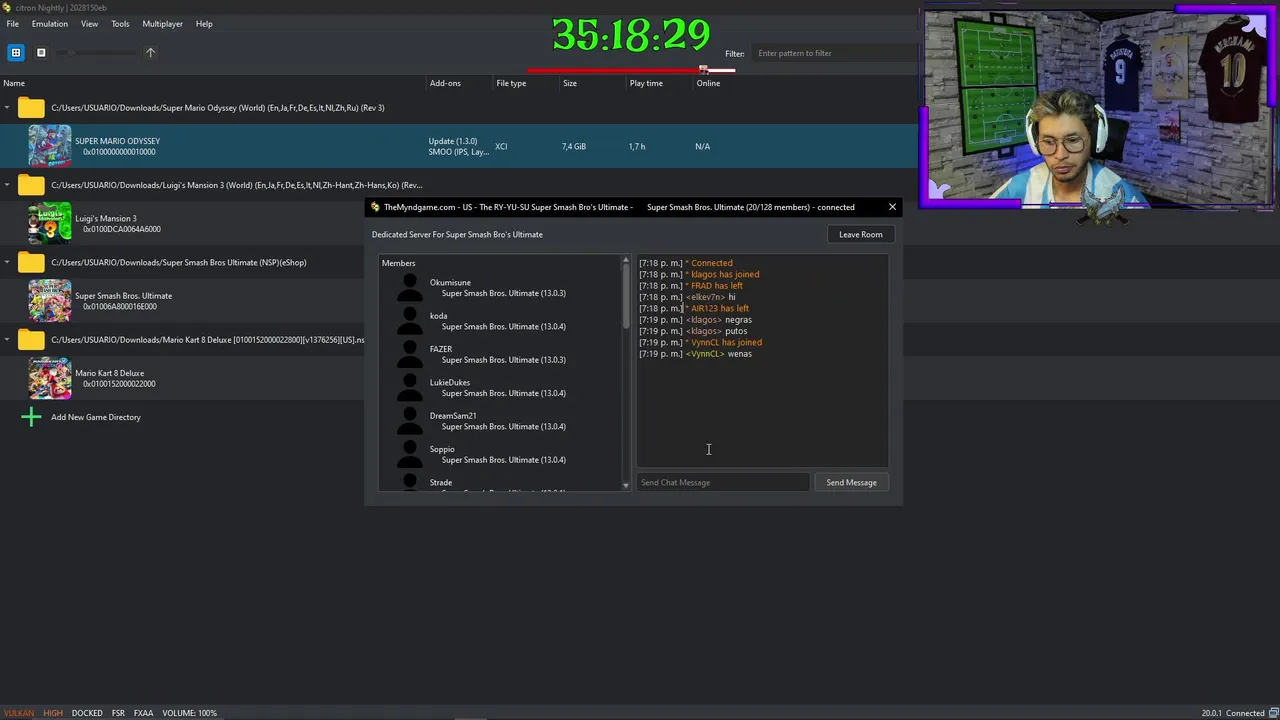Click 'Dedicated Server For Super Smash Bro's Ultimate' description
Viewport: 1280px width, 720px height.
click(457, 234)
